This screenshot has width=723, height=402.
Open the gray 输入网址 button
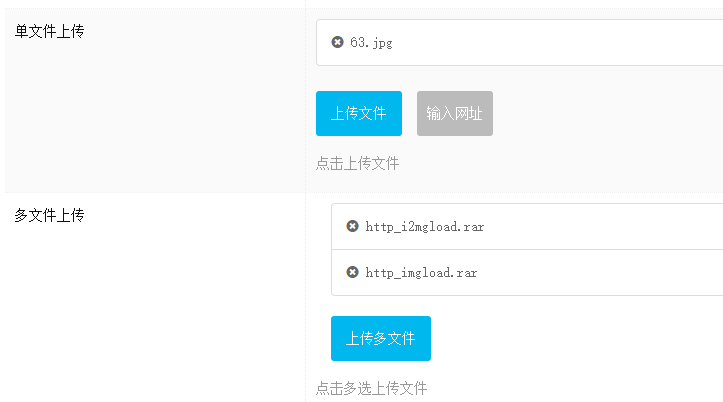coord(455,113)
